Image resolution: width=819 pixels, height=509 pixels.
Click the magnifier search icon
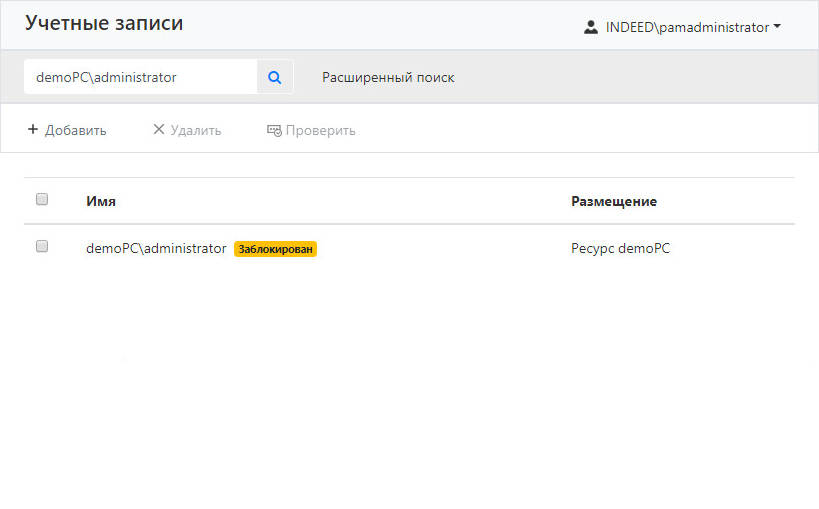click(x=275, y=77)
